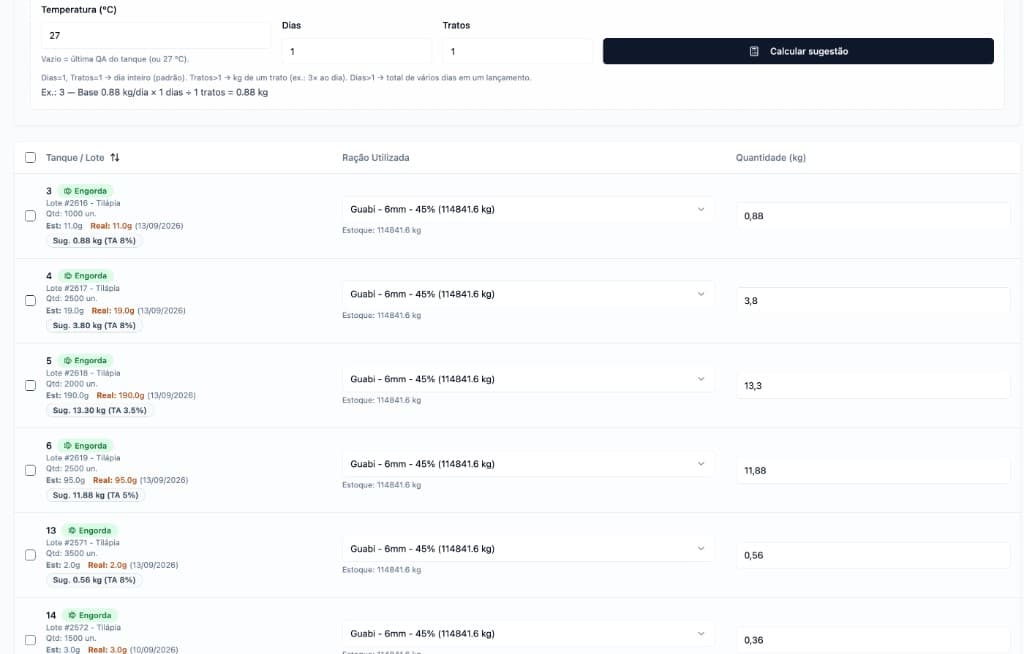Mark the checkbox for tank 13

tap(30, 555)
